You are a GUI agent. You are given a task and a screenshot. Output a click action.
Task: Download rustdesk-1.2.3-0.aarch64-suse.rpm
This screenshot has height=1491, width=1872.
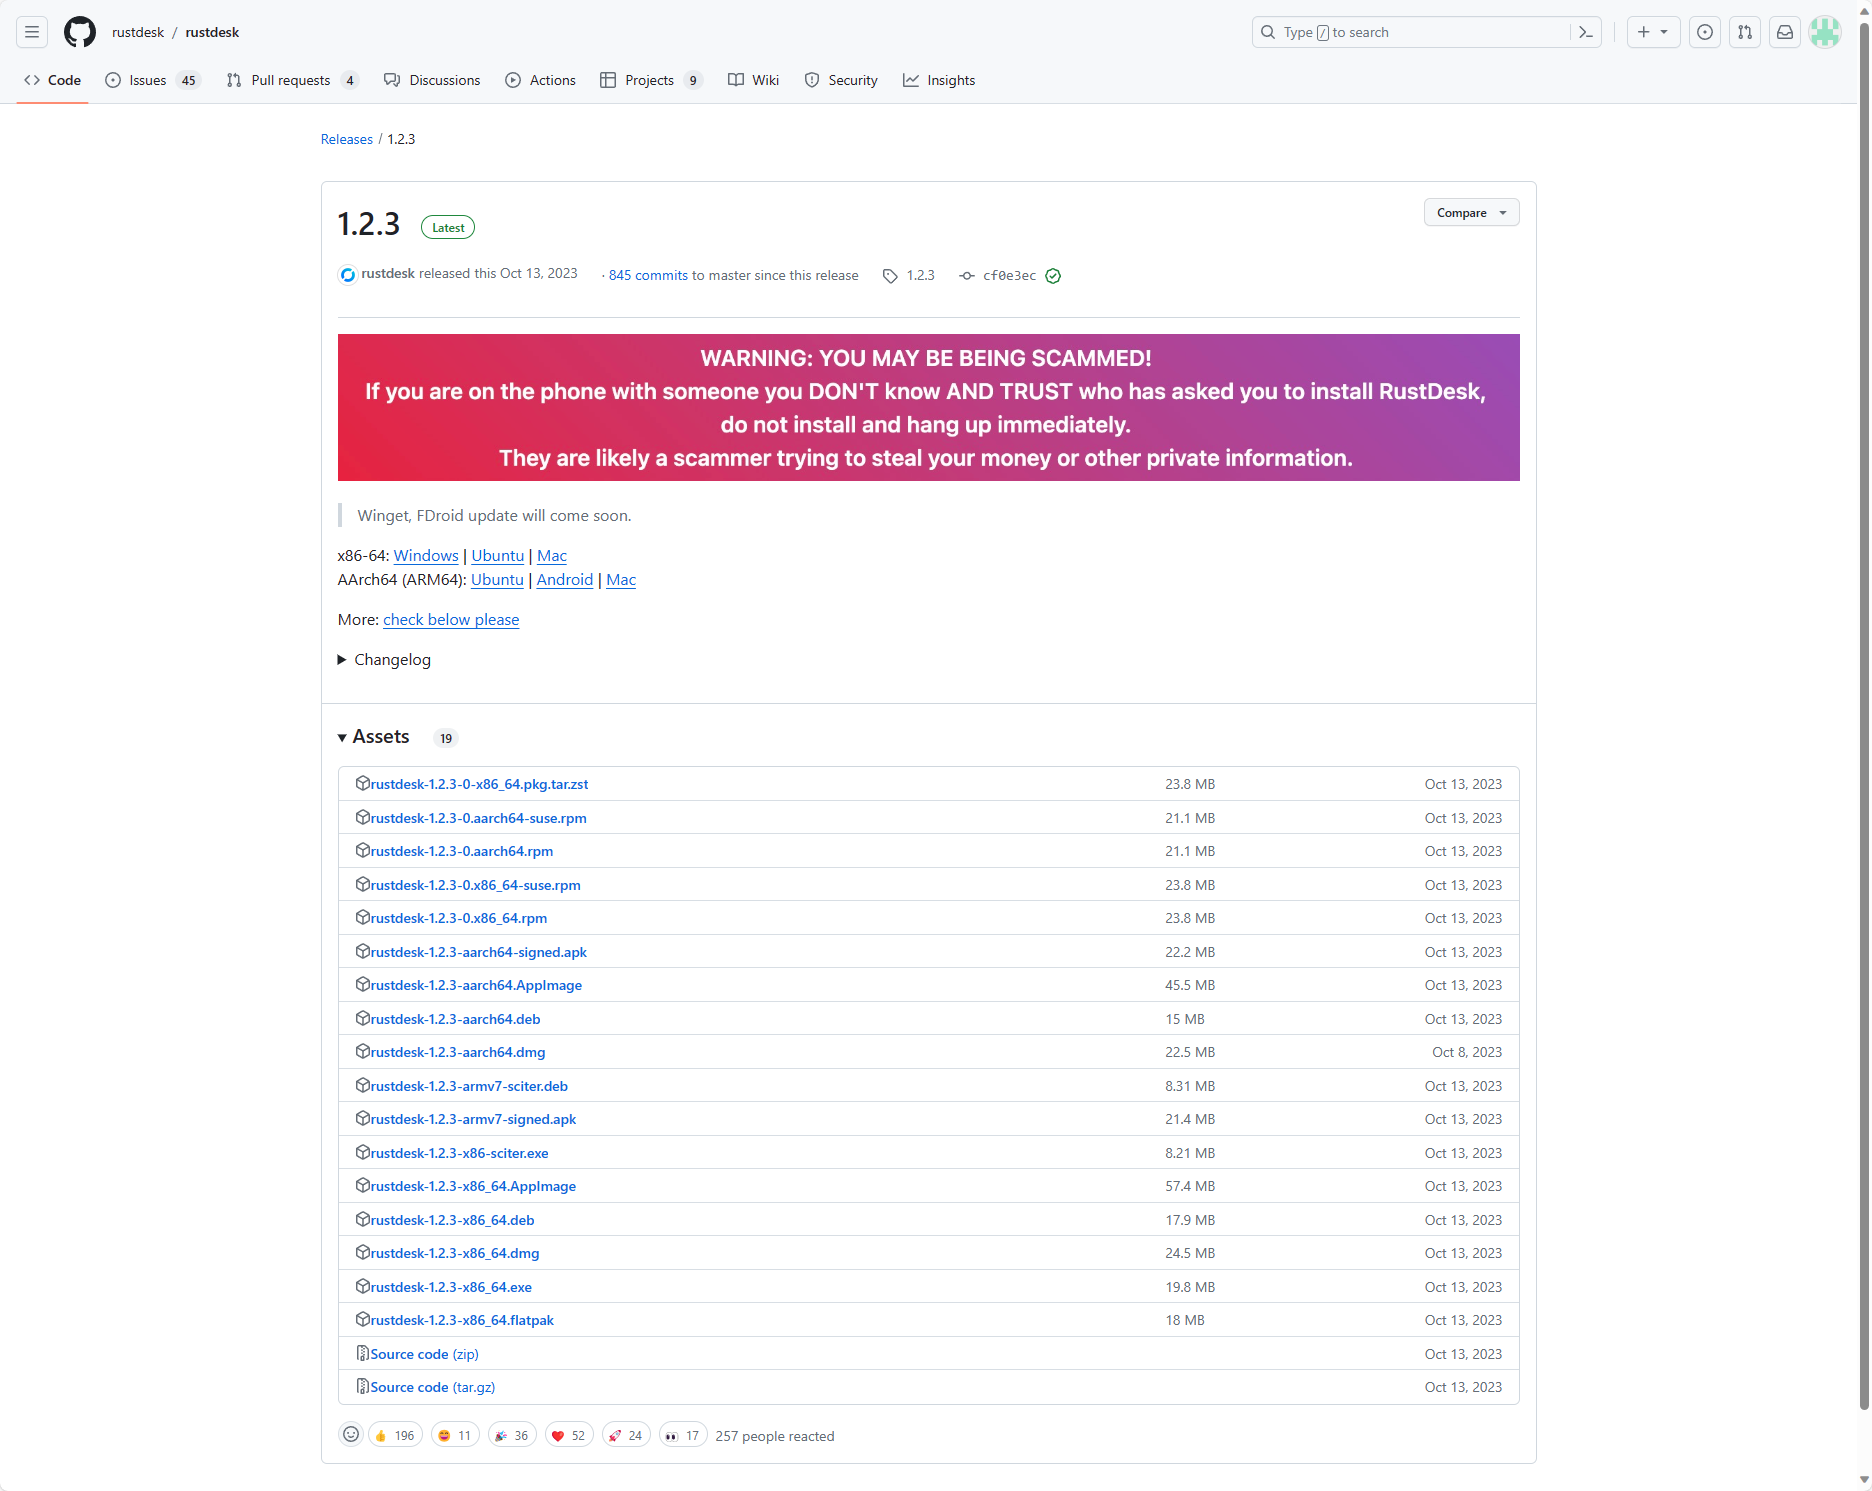click(478, 818)
